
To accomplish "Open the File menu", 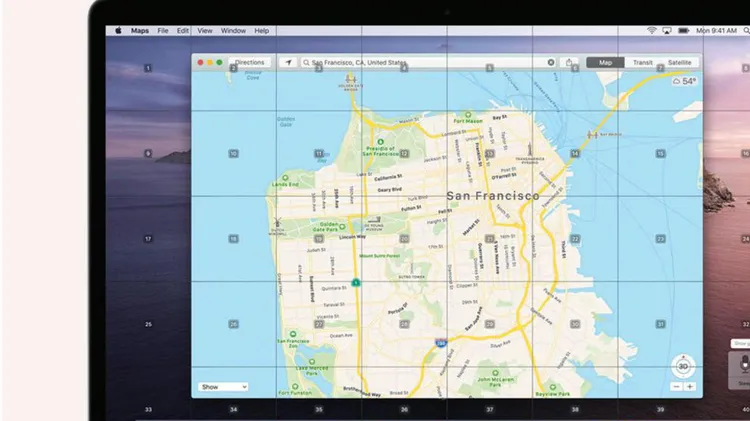I will pos(163,31).
